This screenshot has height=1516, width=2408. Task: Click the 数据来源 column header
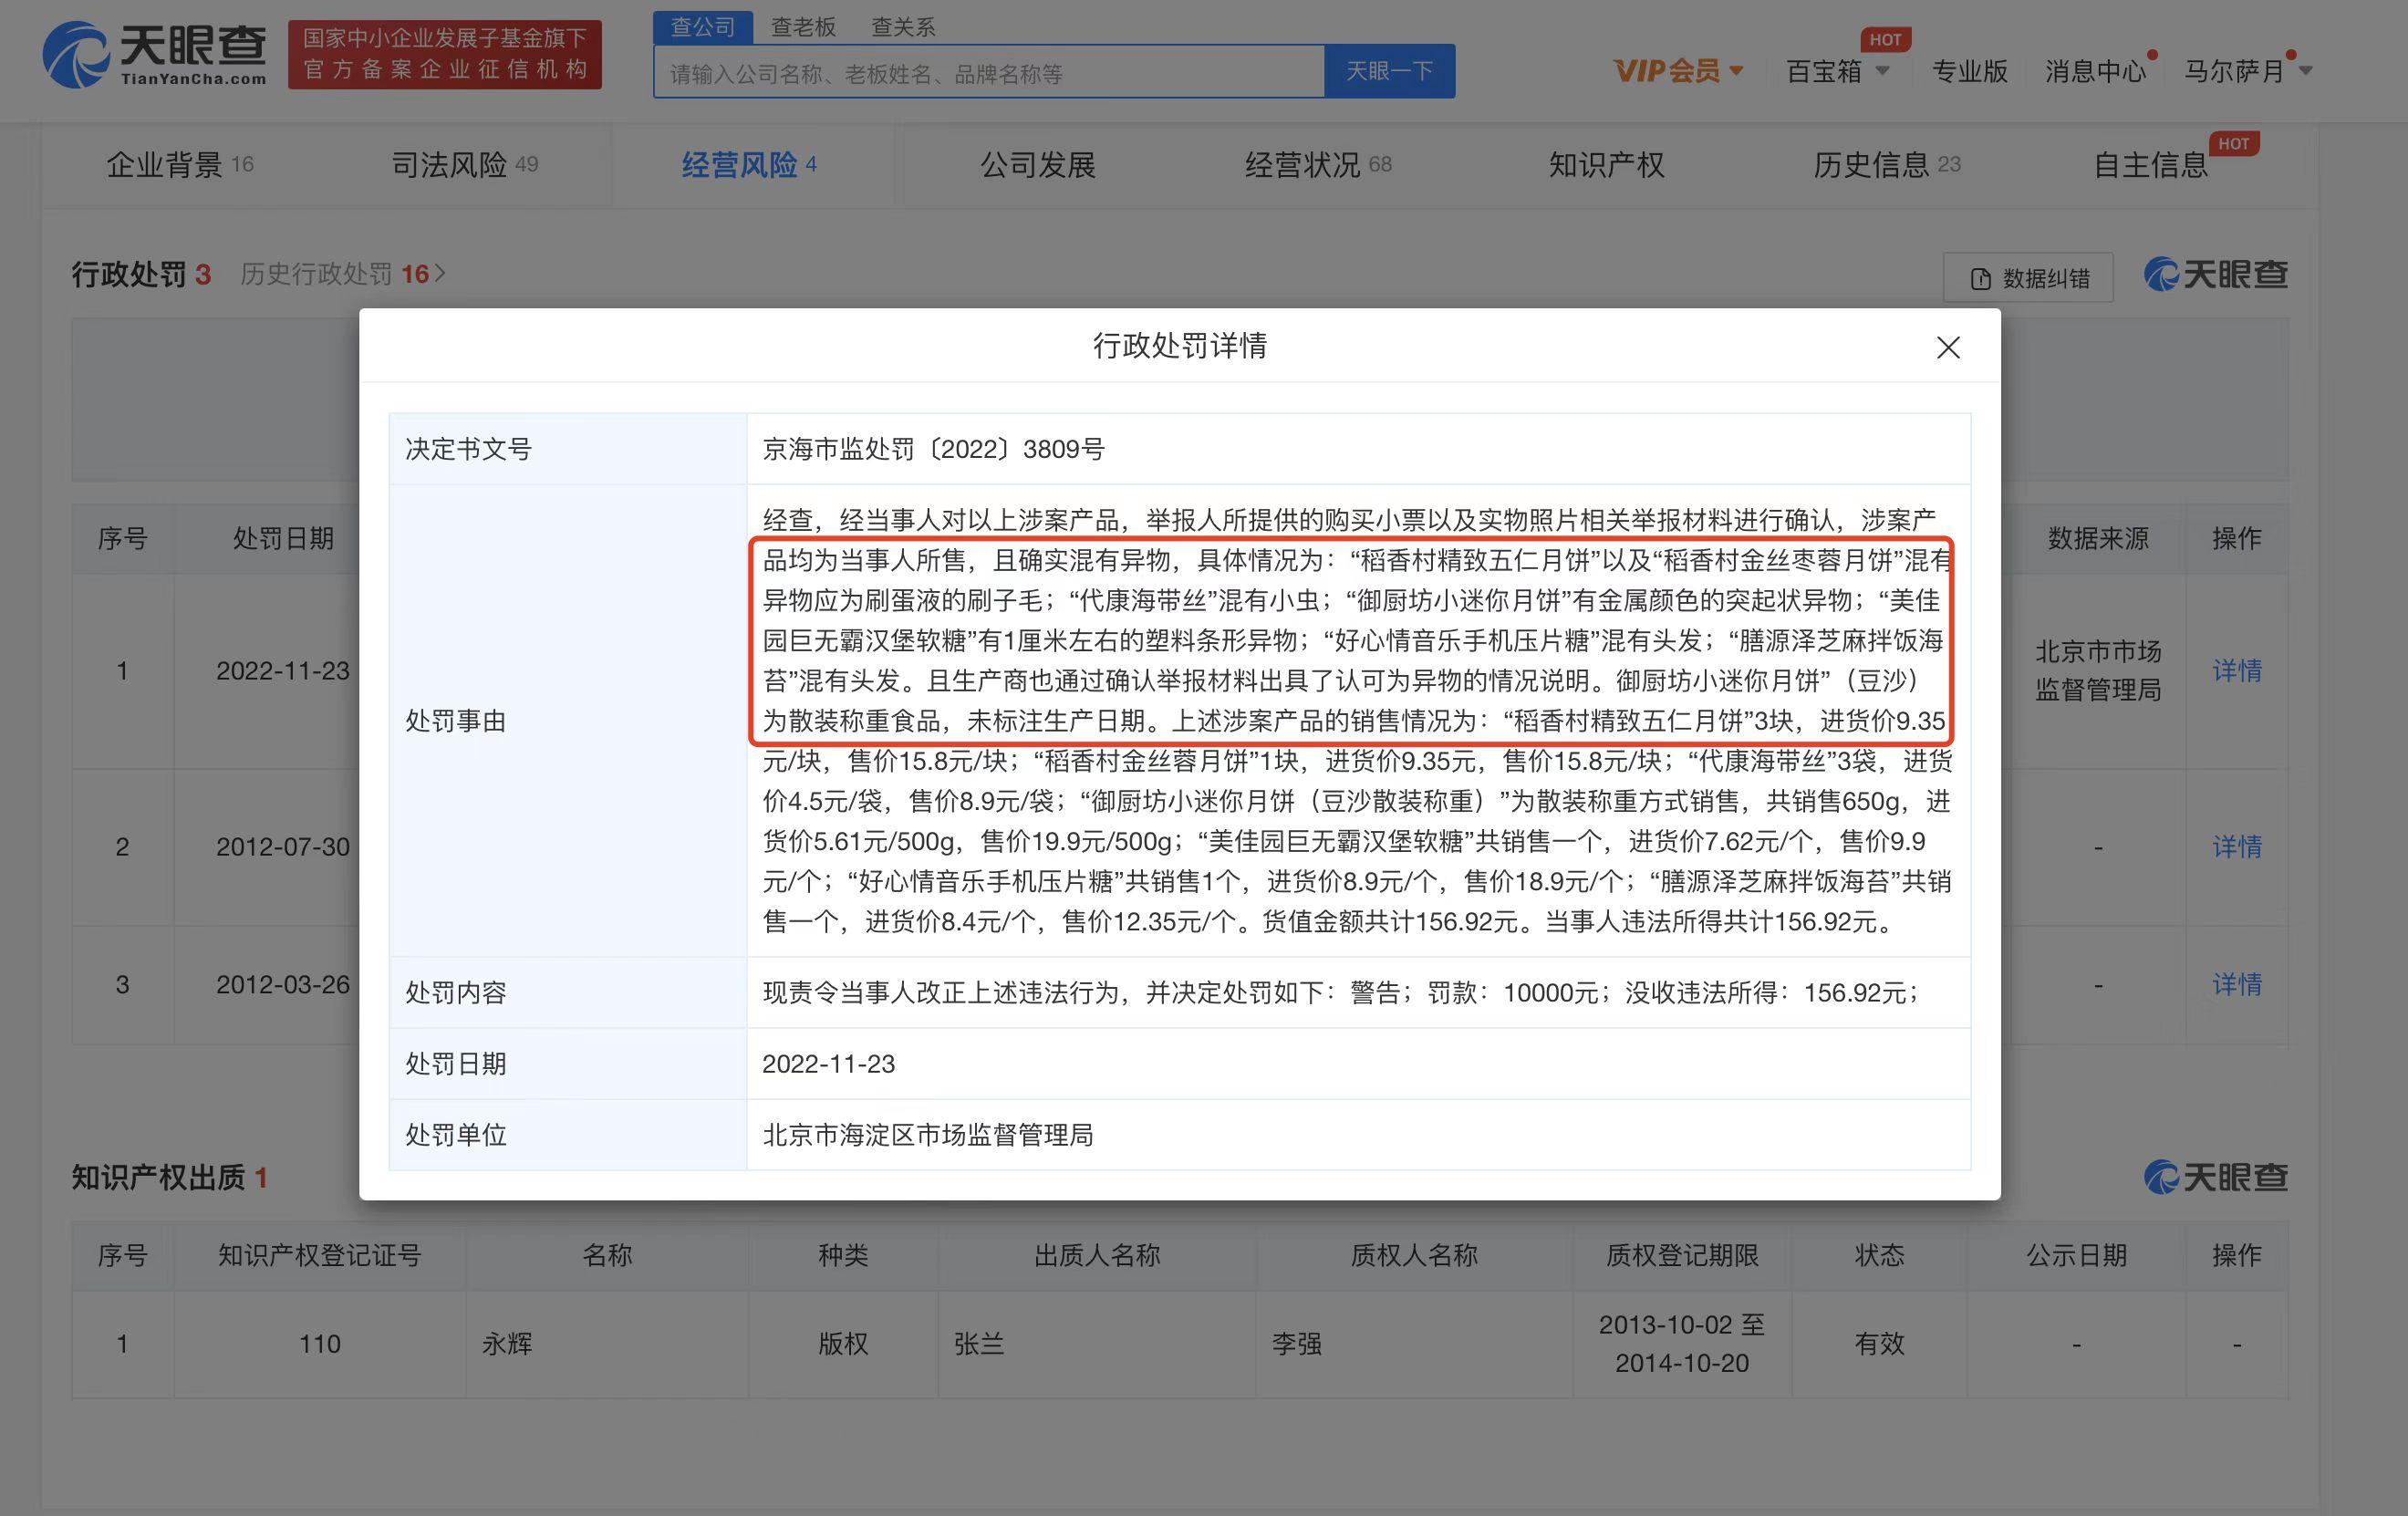(x=2098, y=538)
